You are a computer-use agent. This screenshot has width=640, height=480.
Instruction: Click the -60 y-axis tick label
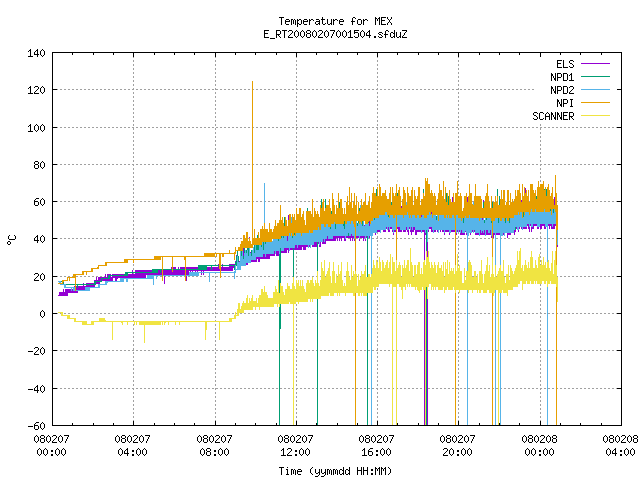click(x=36, y=426)
